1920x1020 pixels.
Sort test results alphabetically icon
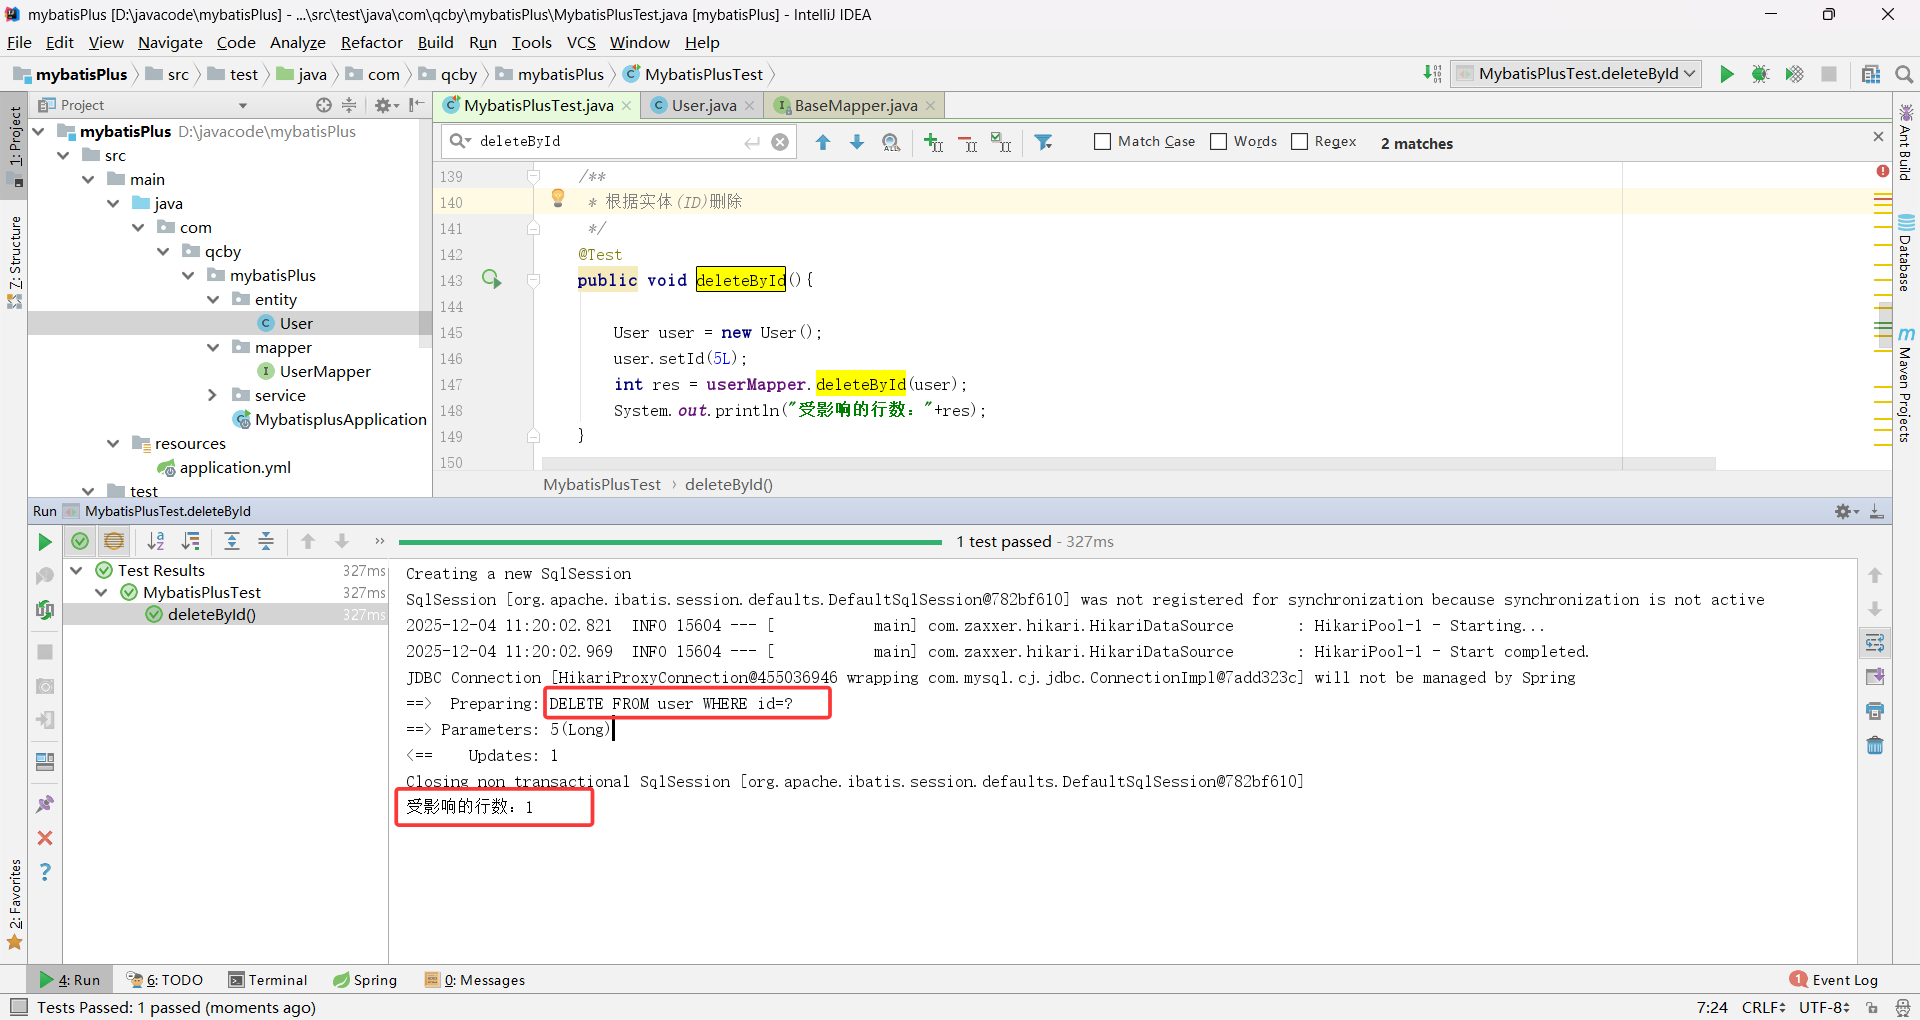(156, 541)
